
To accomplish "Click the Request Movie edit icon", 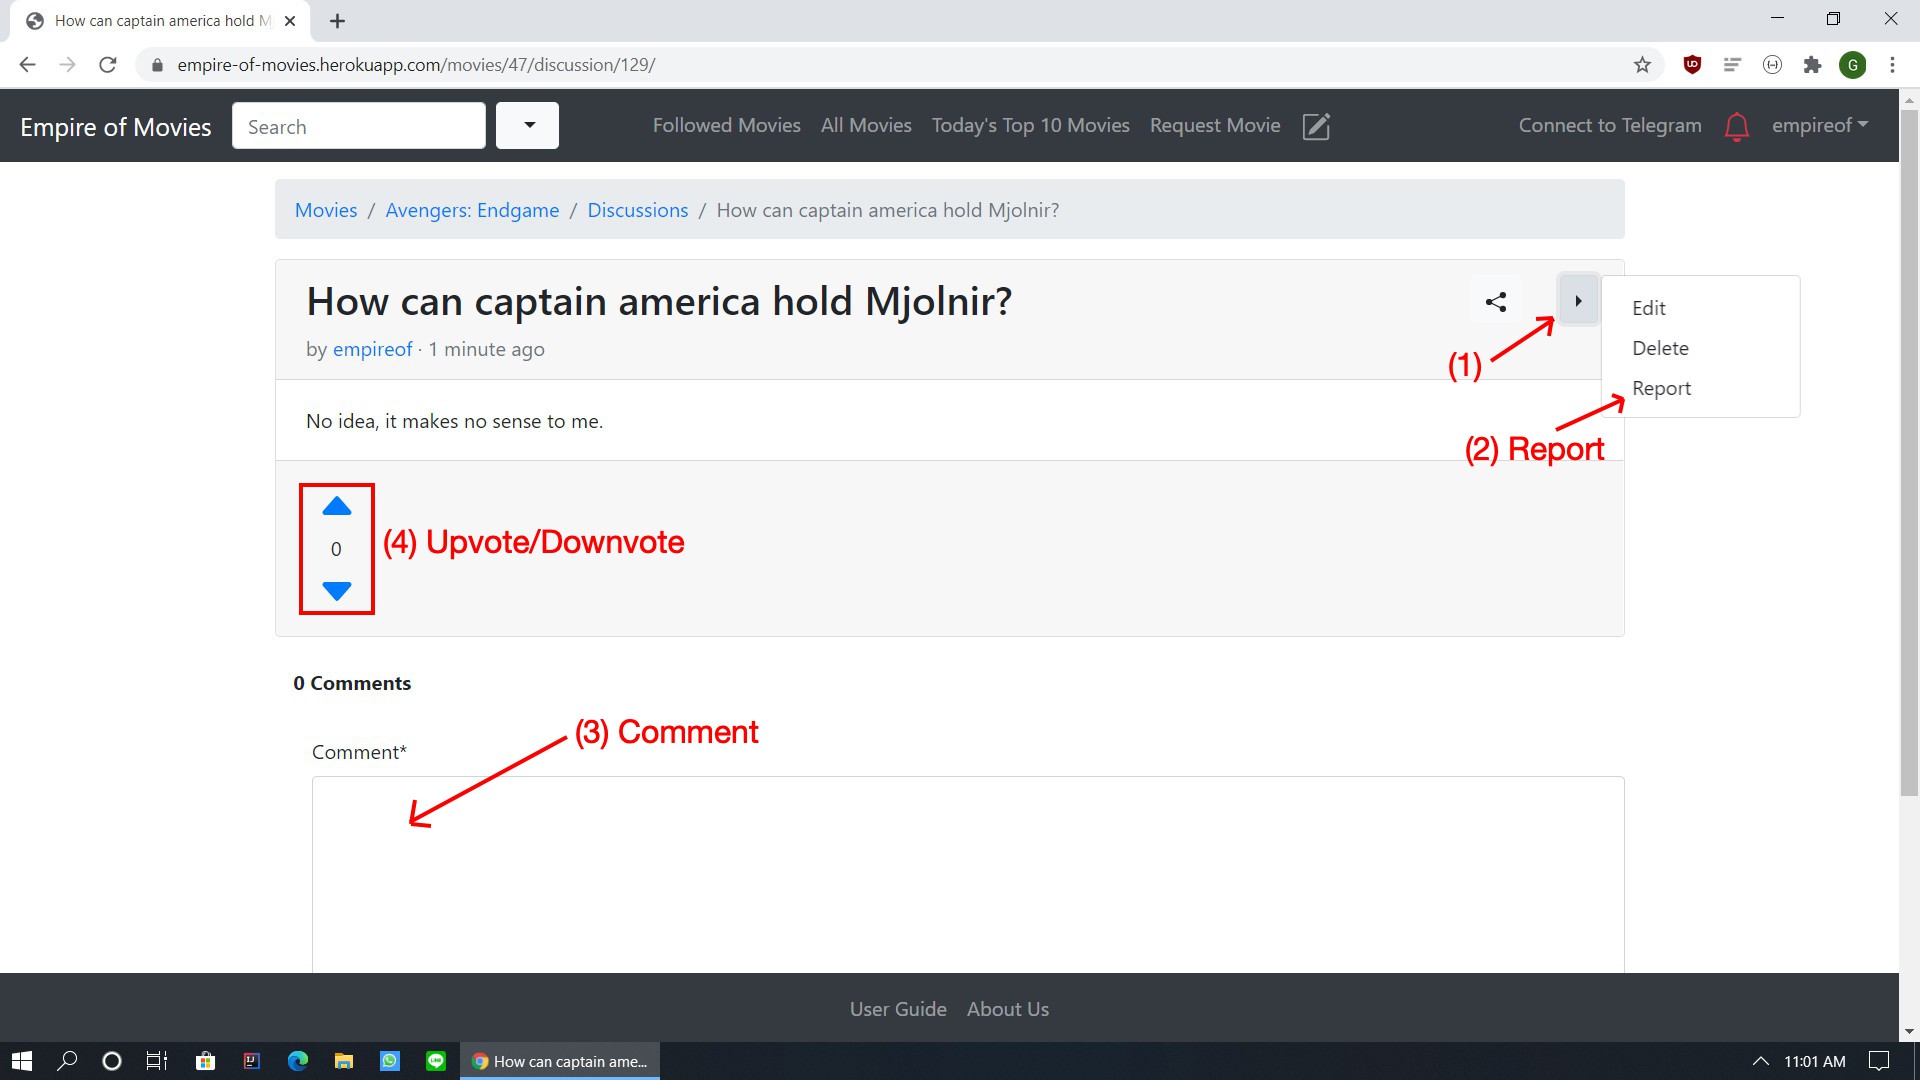I will pyautogui.click(x=1316, y=127).
